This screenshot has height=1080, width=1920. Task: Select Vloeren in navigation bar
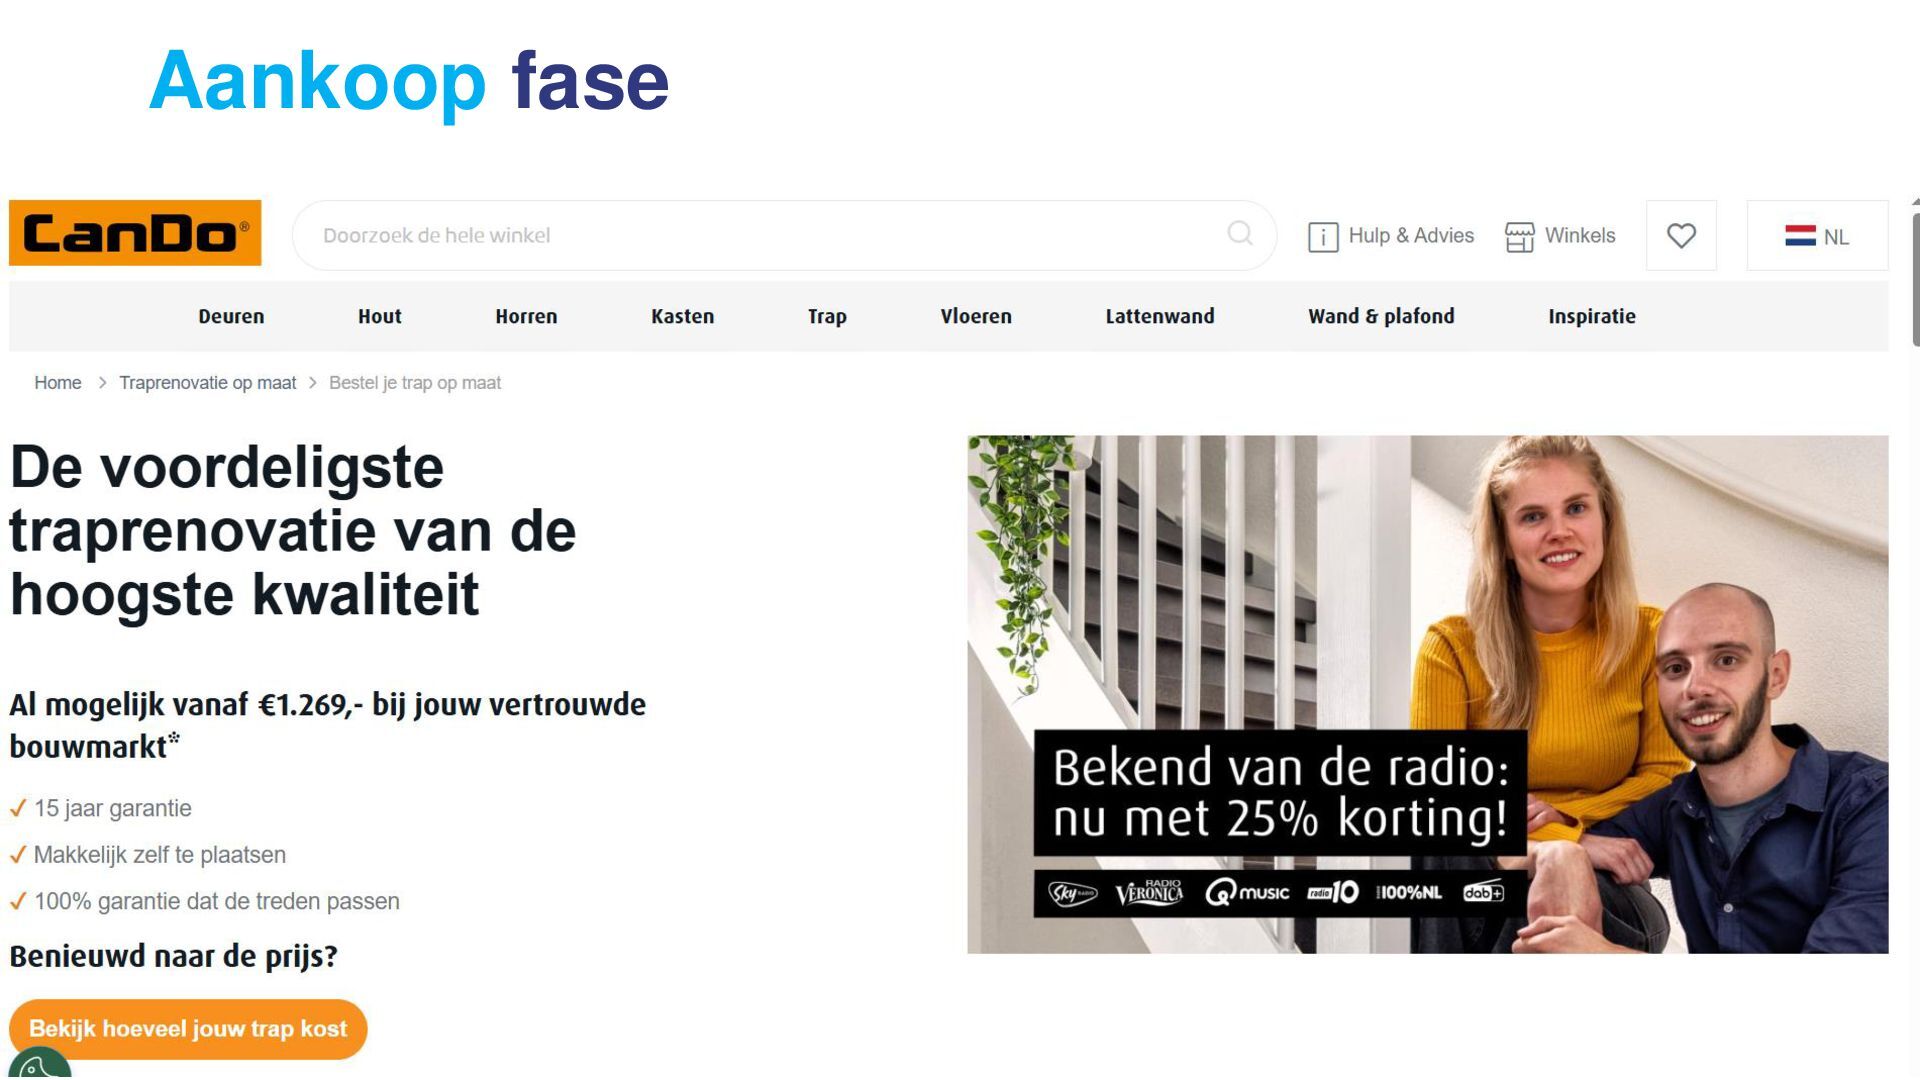pos(976,316)
